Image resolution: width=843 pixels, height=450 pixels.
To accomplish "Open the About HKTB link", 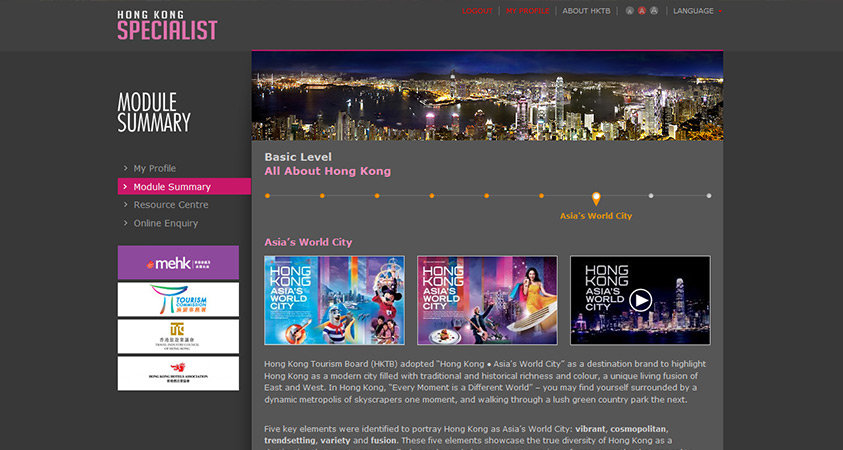I will pyautogui.click(x=586, y=11).
